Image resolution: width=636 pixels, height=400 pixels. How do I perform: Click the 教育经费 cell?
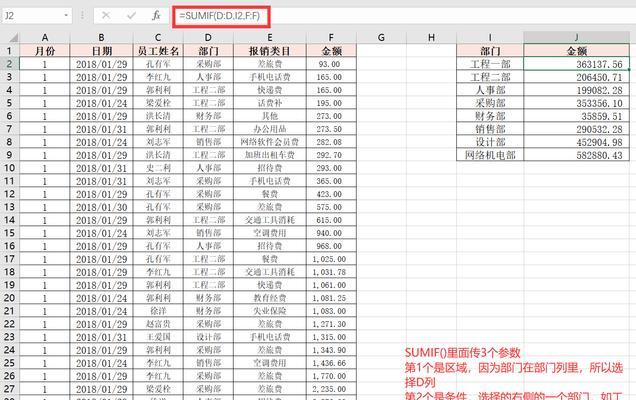270,298
